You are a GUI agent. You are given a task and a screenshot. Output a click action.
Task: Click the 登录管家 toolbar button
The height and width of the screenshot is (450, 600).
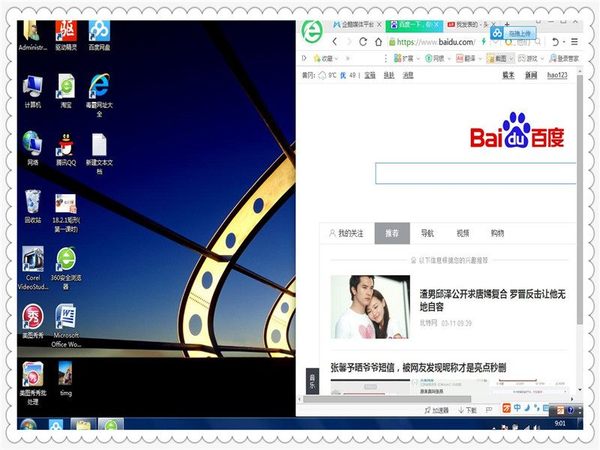(564, 59)
